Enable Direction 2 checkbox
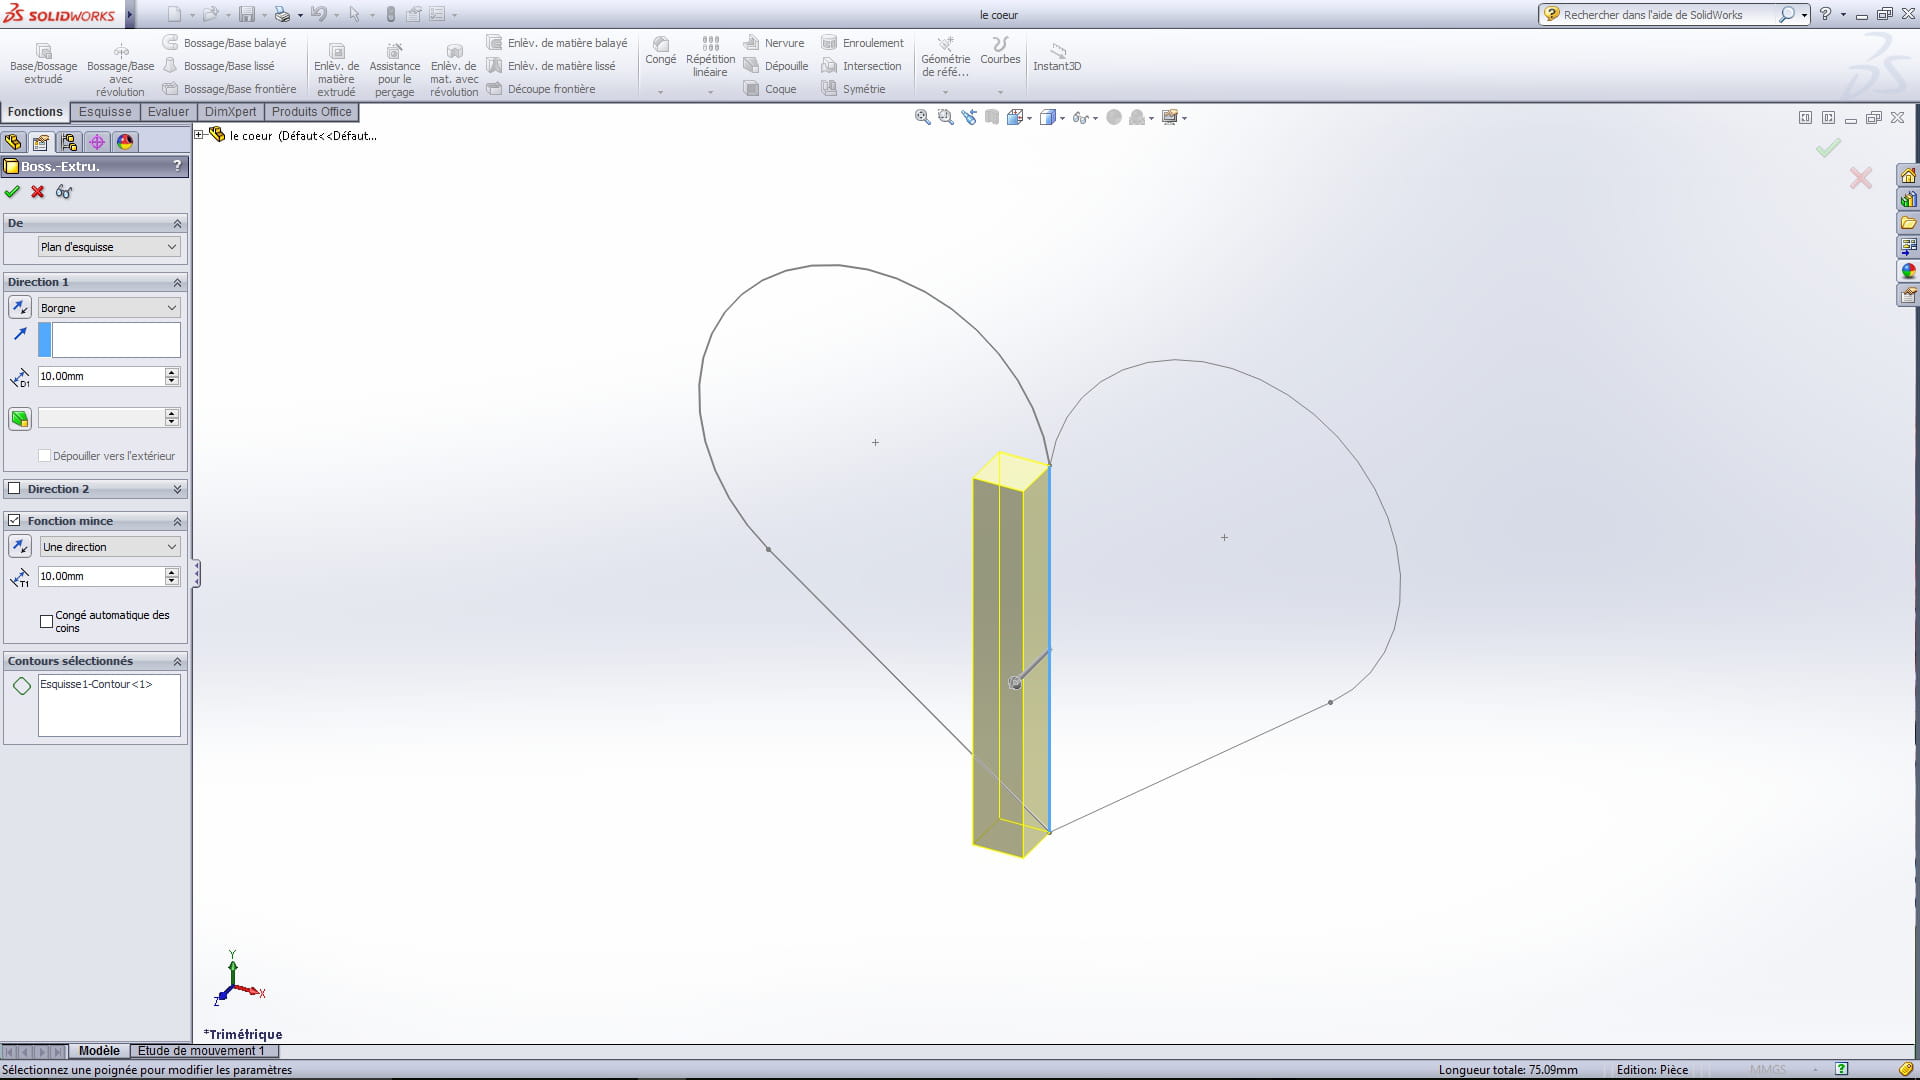Image resolution: width=1920 pixels, height=1080 pixels. click(14, 489)
